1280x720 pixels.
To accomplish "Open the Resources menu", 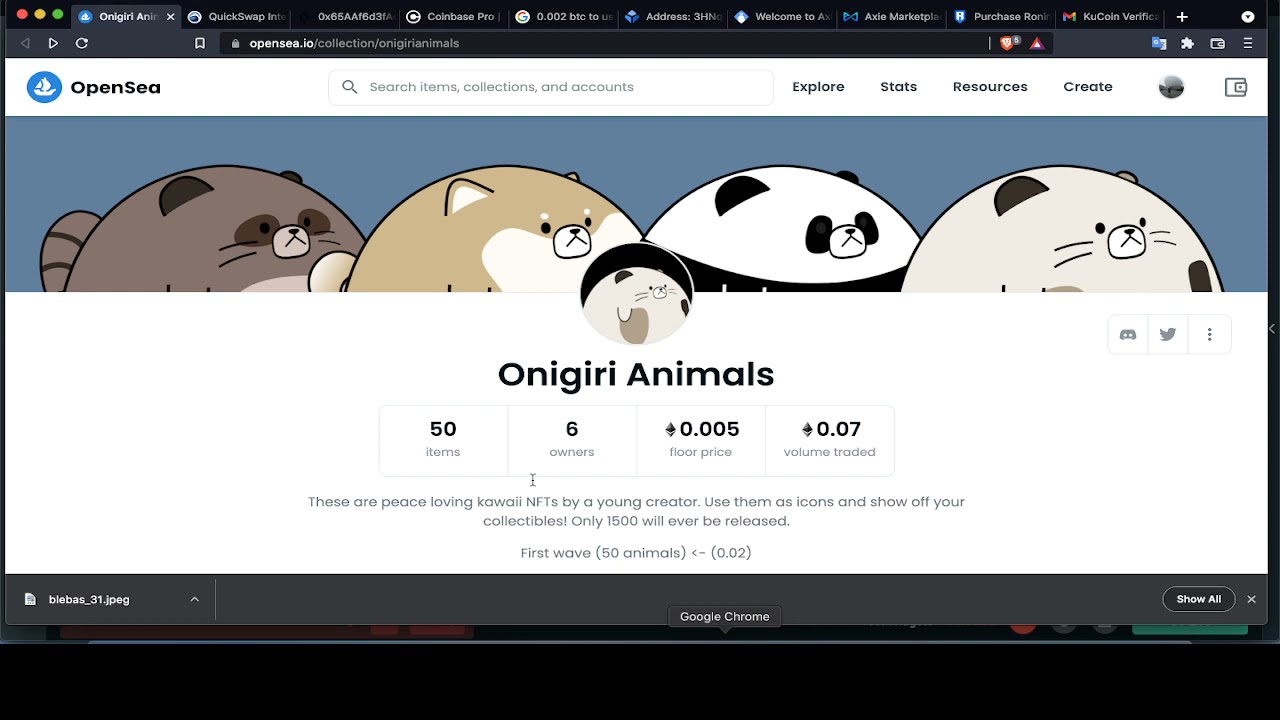I will coord(990,87).
